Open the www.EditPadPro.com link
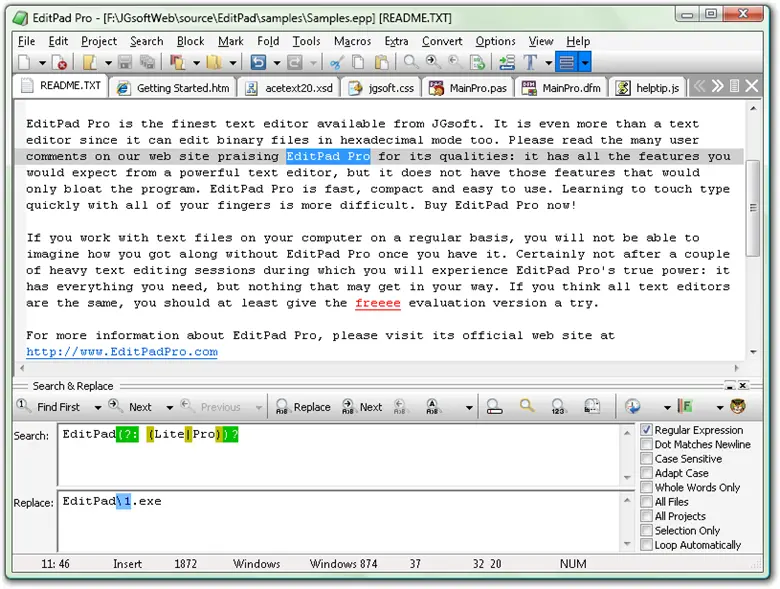Viewport: 780px width, 589px height. click(122, 352)
